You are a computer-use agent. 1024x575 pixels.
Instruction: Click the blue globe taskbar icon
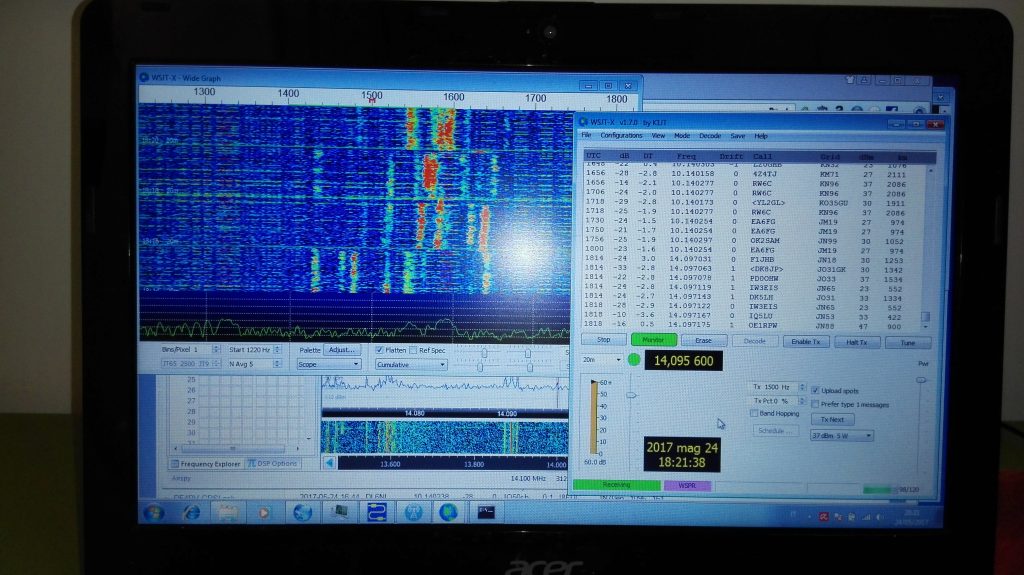(302, 513)
